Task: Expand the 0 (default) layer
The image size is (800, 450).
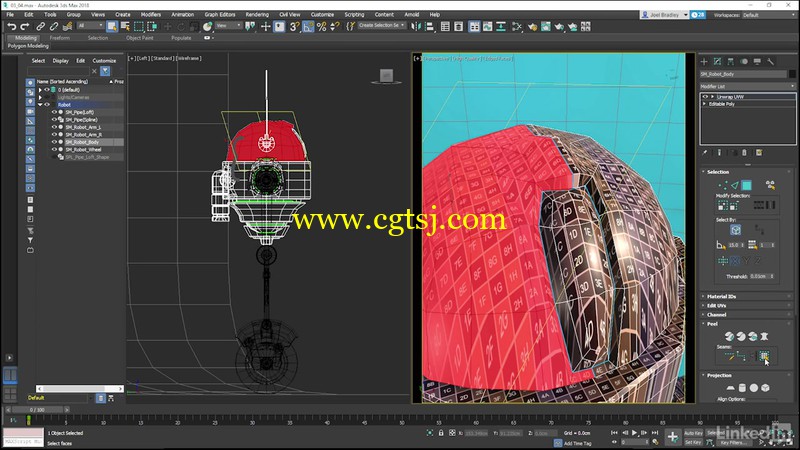Action: tap(40, 90)
